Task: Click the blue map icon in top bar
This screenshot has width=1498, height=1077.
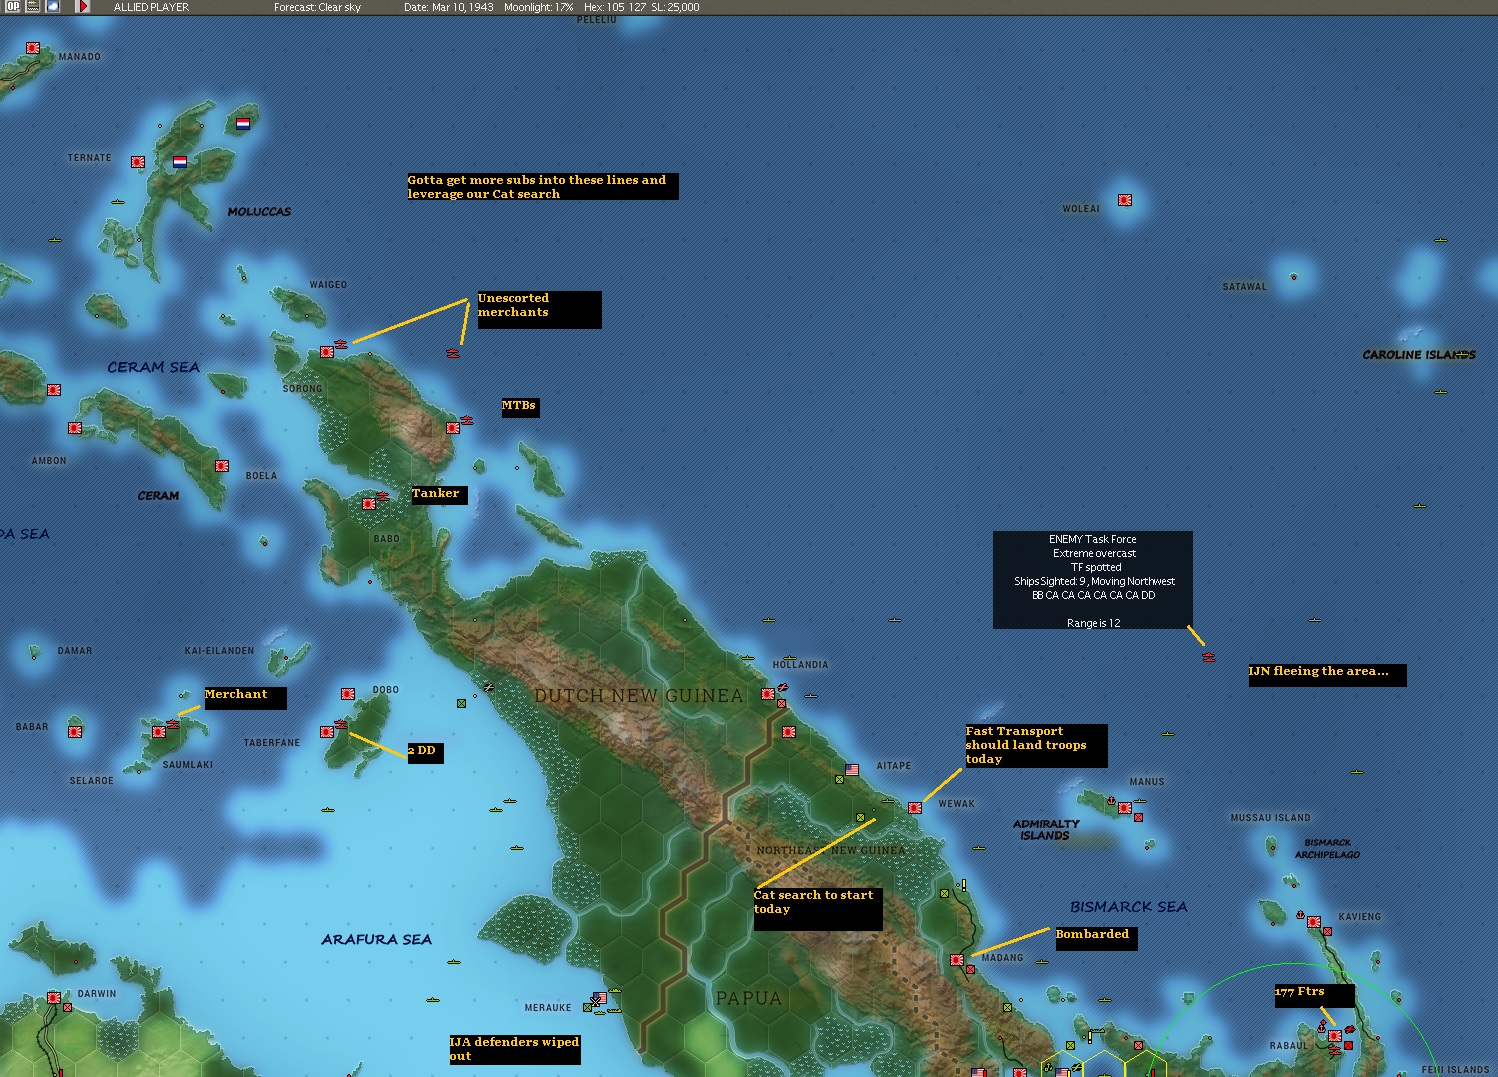Action: pyautogui.click(x=53, y=6)
